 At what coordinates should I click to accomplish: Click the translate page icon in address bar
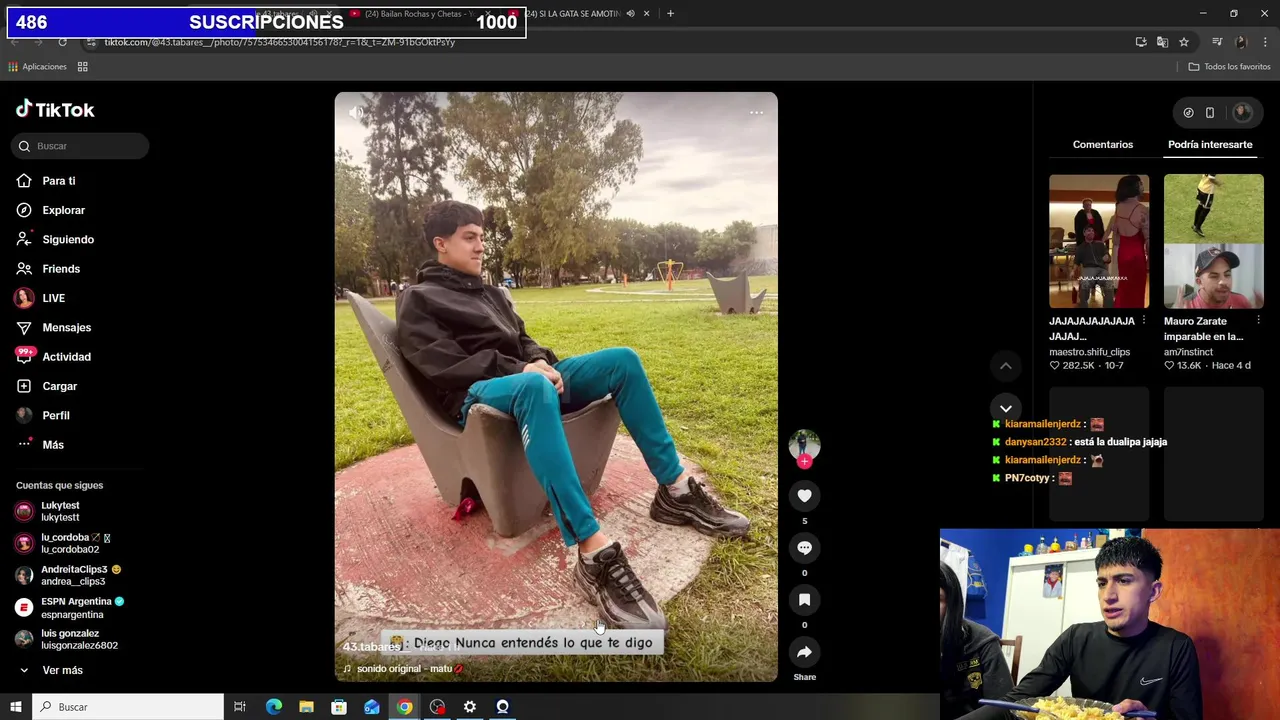coord(1162,42)
